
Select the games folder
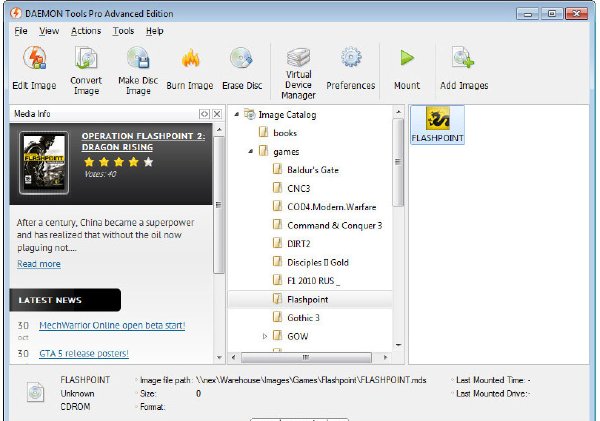[286, 152]
